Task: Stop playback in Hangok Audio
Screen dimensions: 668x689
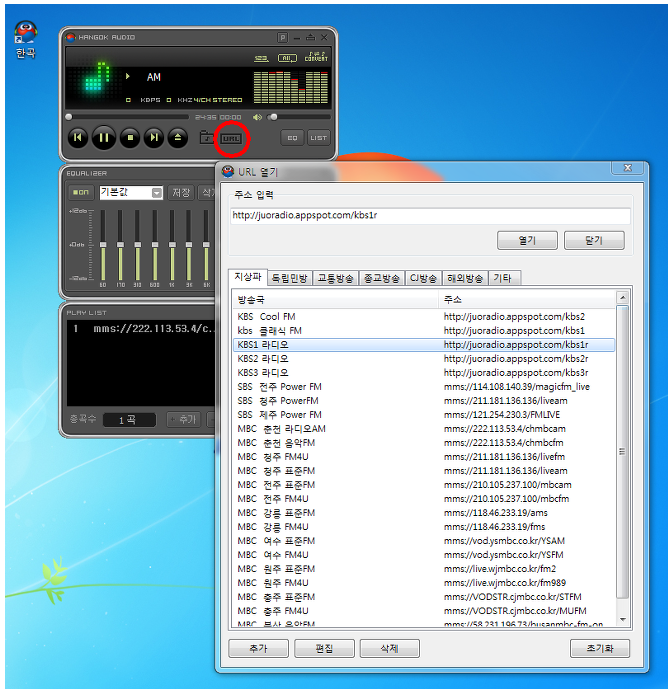Action: click(130, 138)
